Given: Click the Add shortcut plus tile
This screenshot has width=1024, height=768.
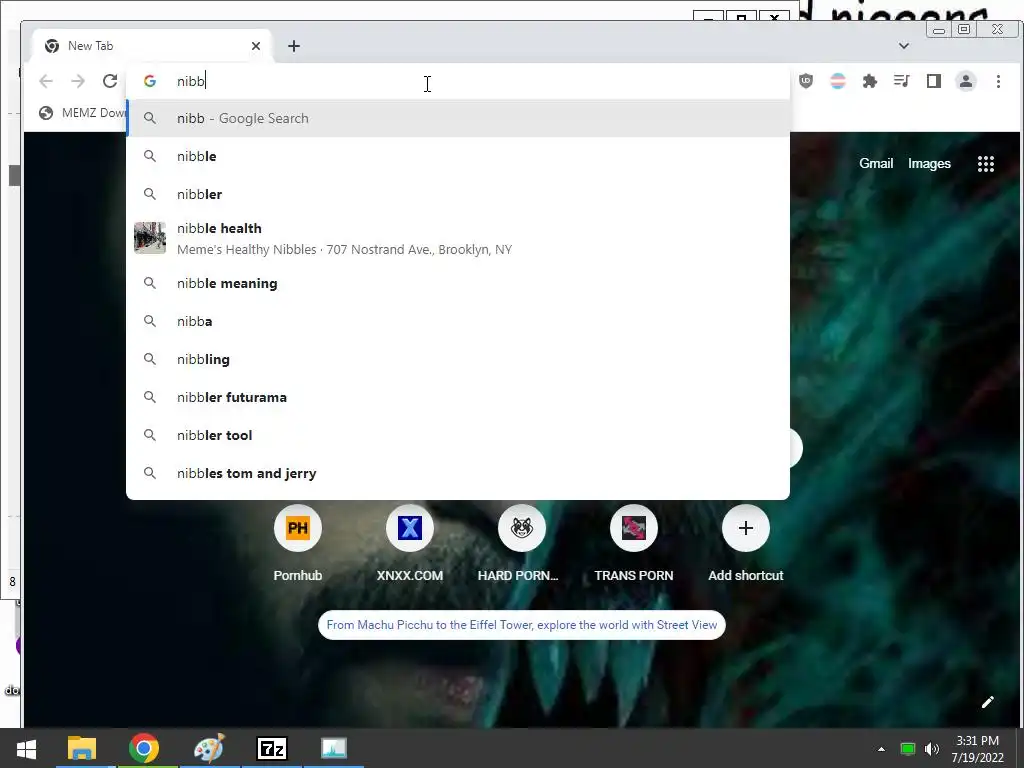Looking at the screenshot, I should 745,528.
